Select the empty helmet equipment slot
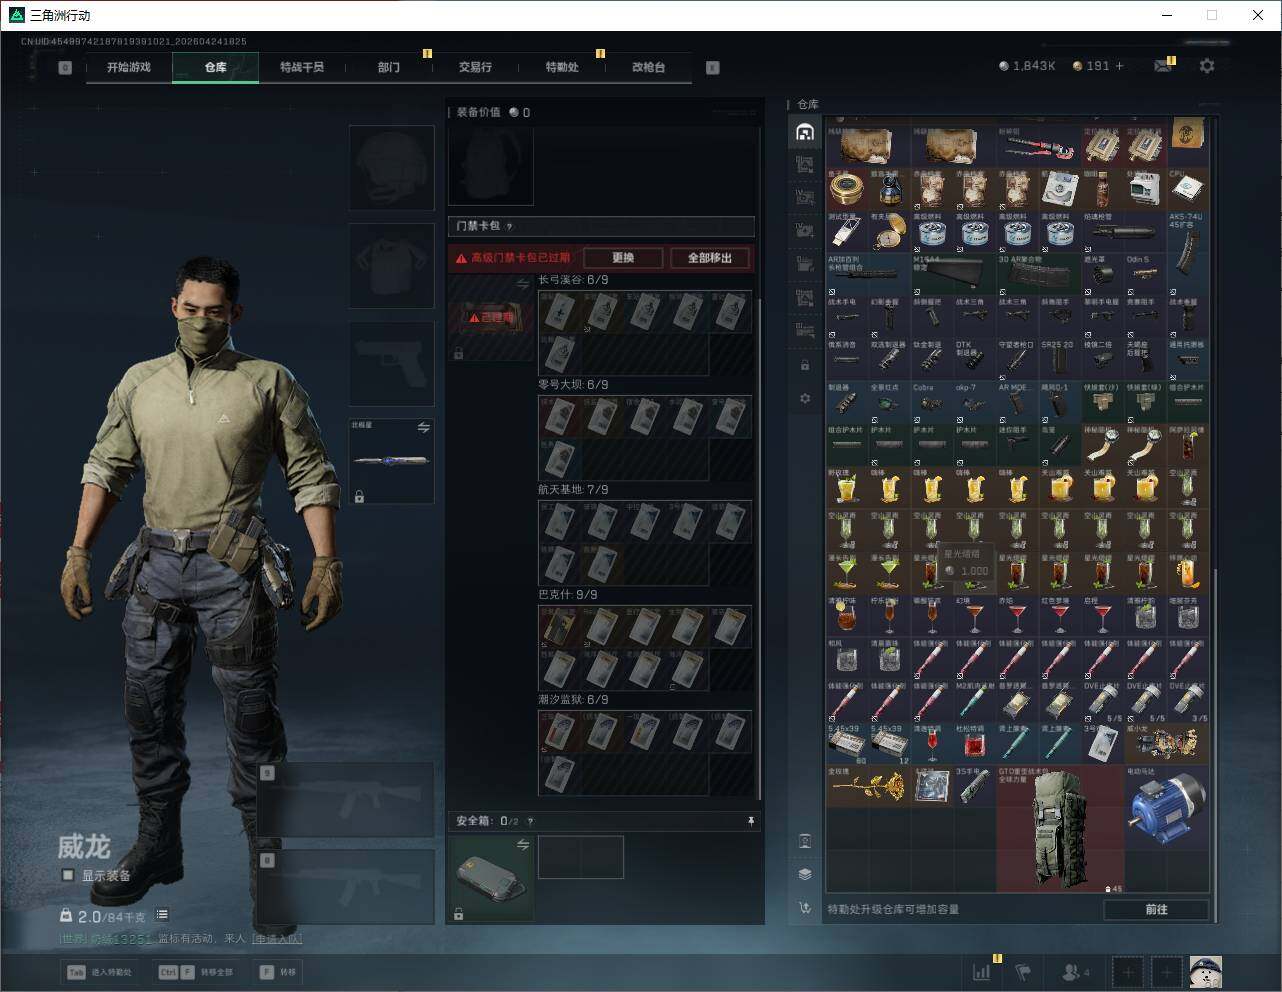1282x992 pixels. pos(391,167)
